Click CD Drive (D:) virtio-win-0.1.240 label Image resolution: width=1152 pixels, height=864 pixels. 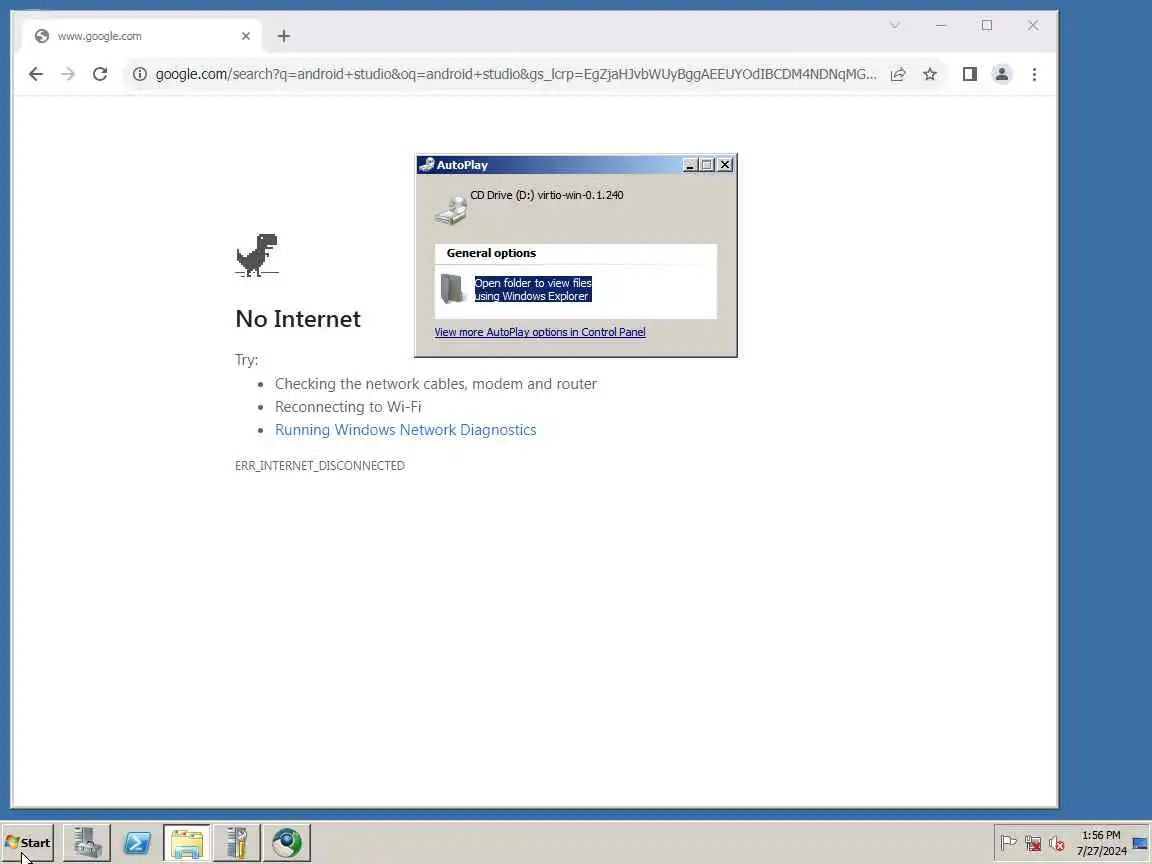click(547, 195)
